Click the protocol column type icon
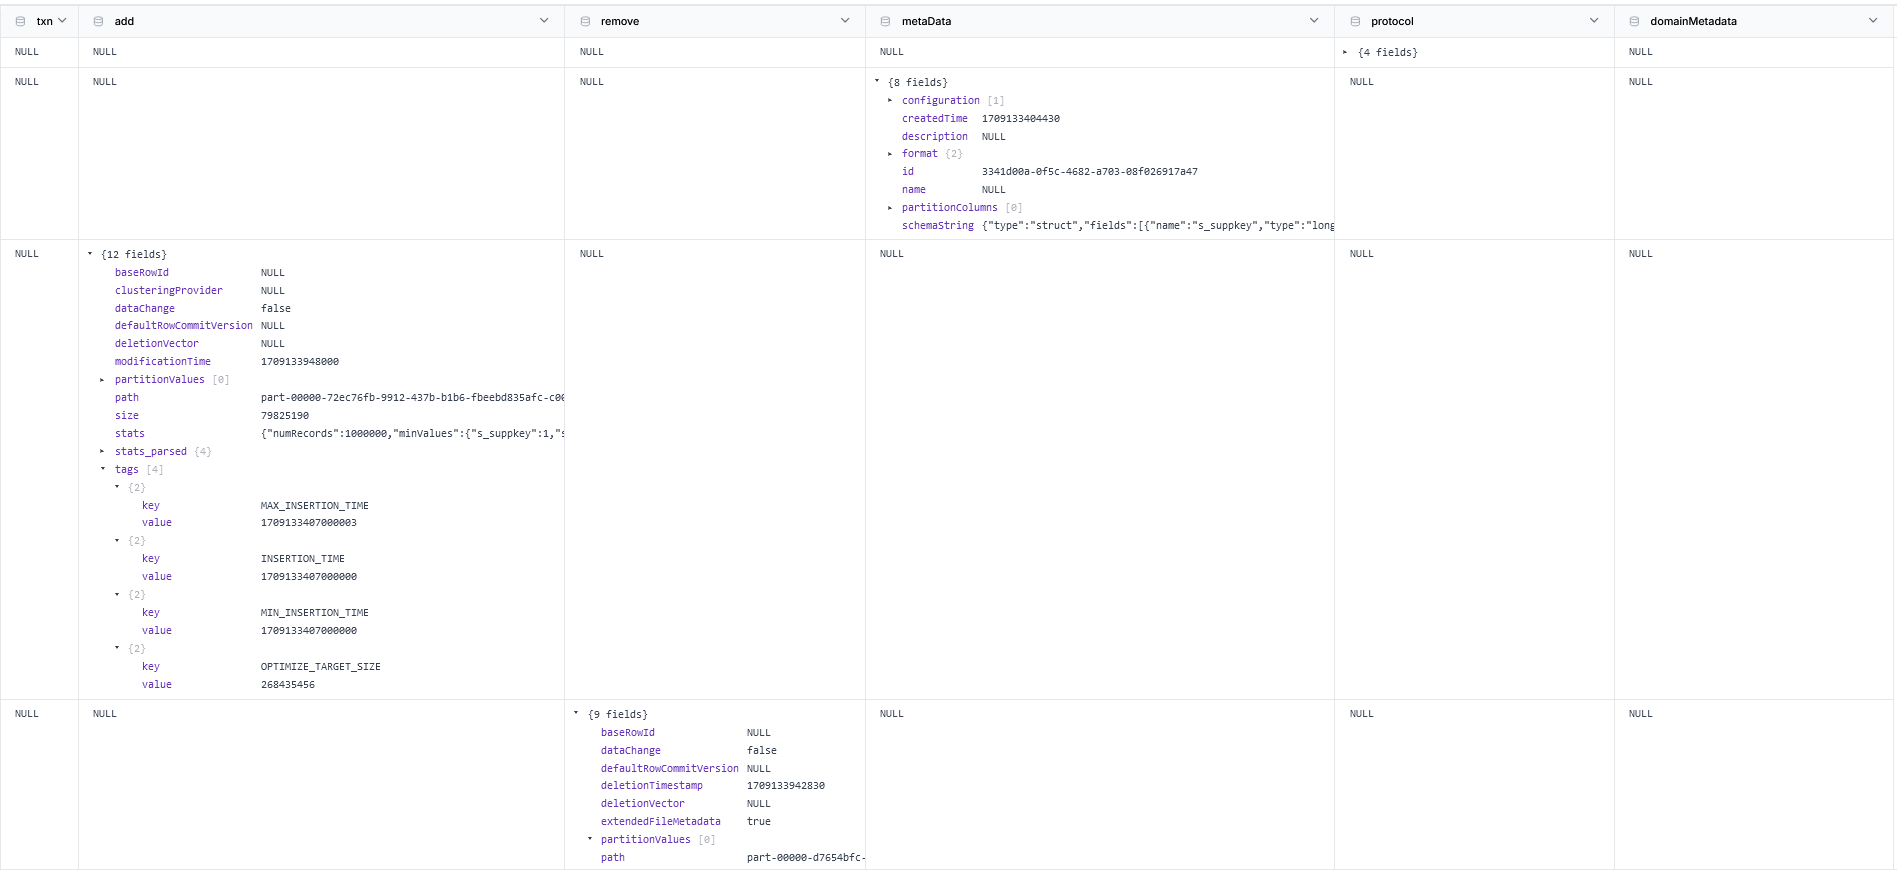This screenshot has width=1897, height=870. point(1355,21)
